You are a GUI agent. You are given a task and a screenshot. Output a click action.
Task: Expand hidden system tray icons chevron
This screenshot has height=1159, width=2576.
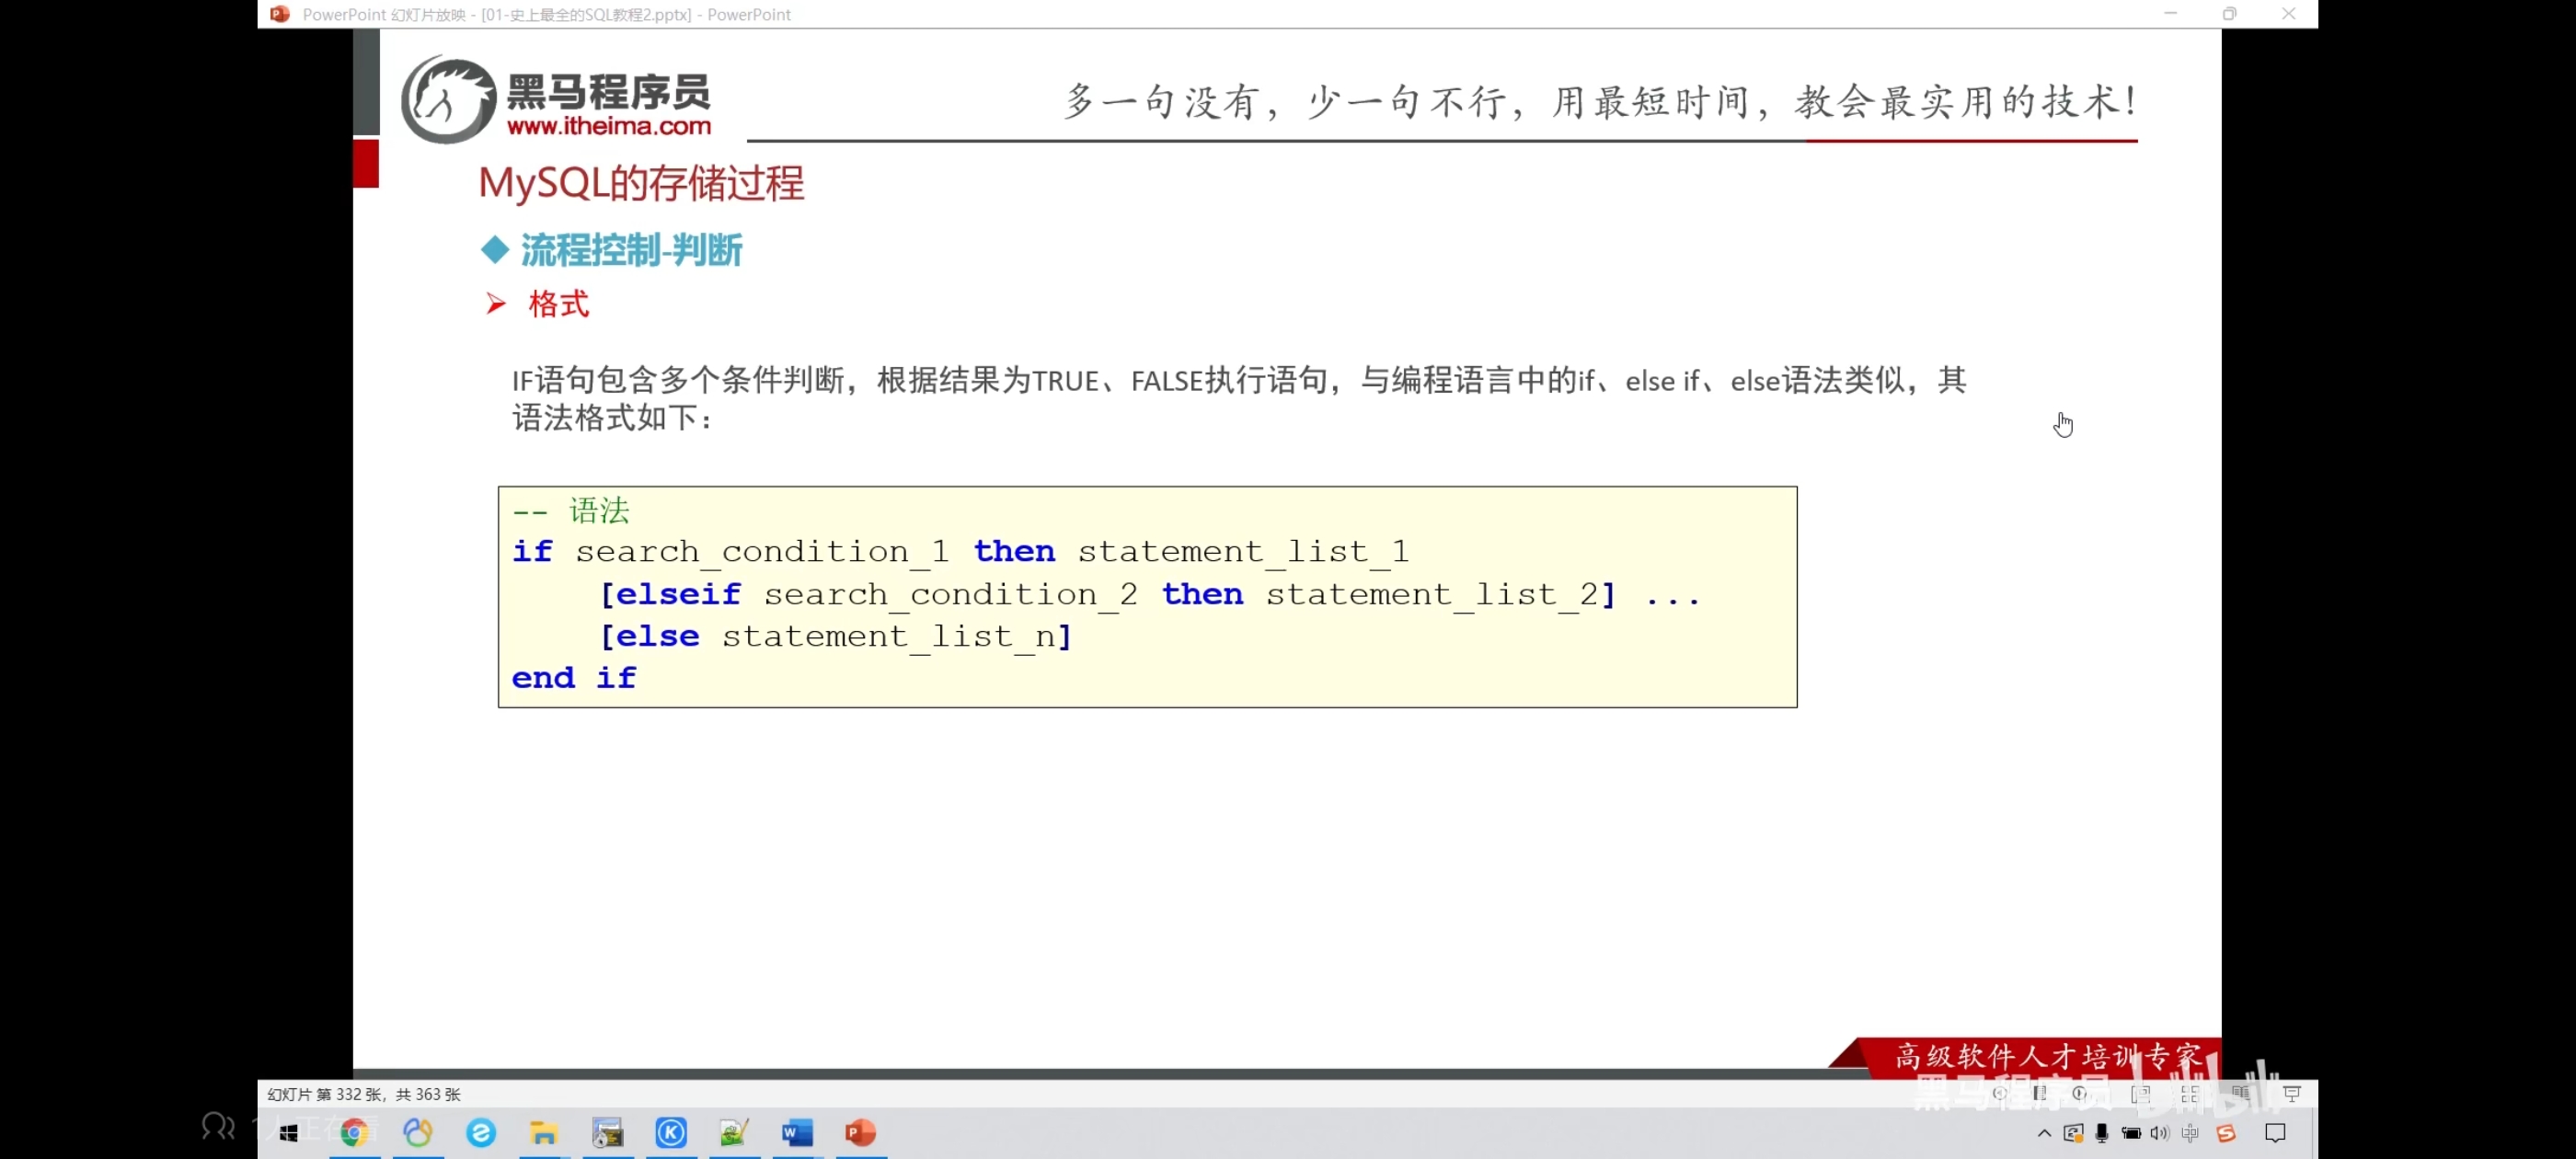pyautogui.click(x=2044, y=1132)
